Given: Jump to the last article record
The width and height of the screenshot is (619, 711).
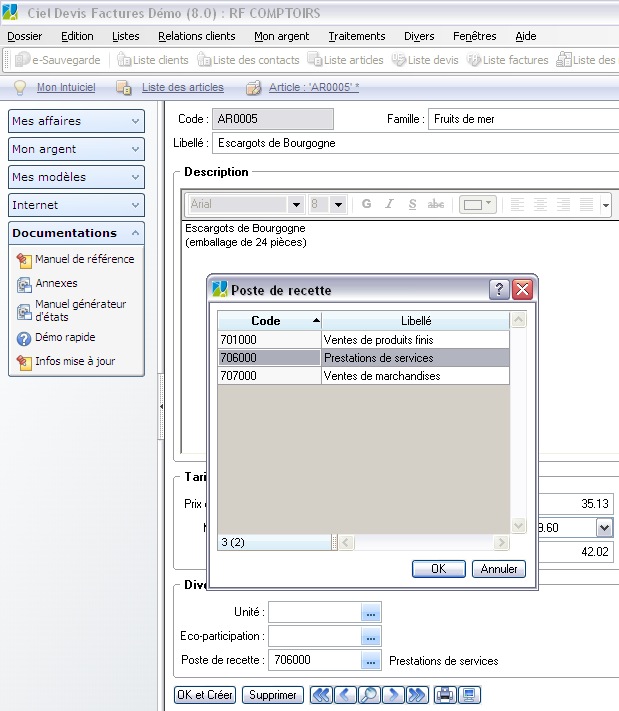Looking at the screenshot, I should click(417, 695).
